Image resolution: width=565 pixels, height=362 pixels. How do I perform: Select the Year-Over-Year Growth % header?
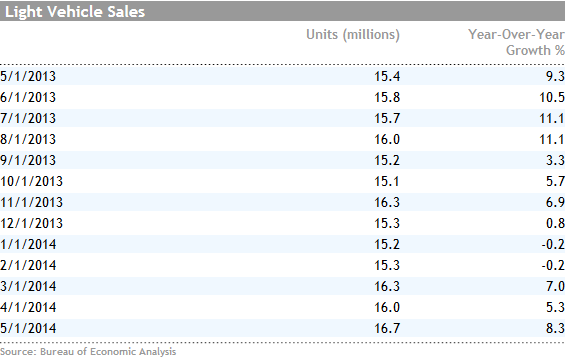point(516,42)
